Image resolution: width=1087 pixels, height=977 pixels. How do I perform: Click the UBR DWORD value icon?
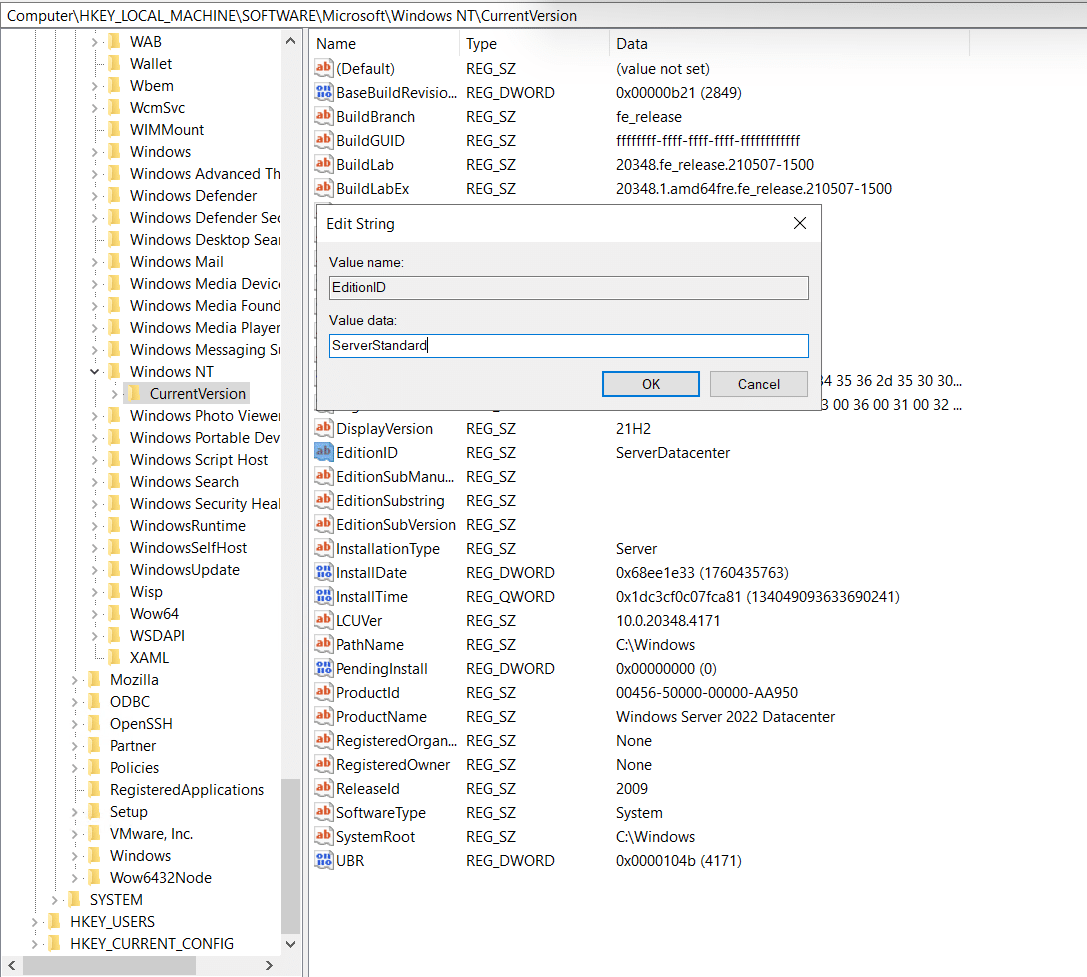click(323, 861)
